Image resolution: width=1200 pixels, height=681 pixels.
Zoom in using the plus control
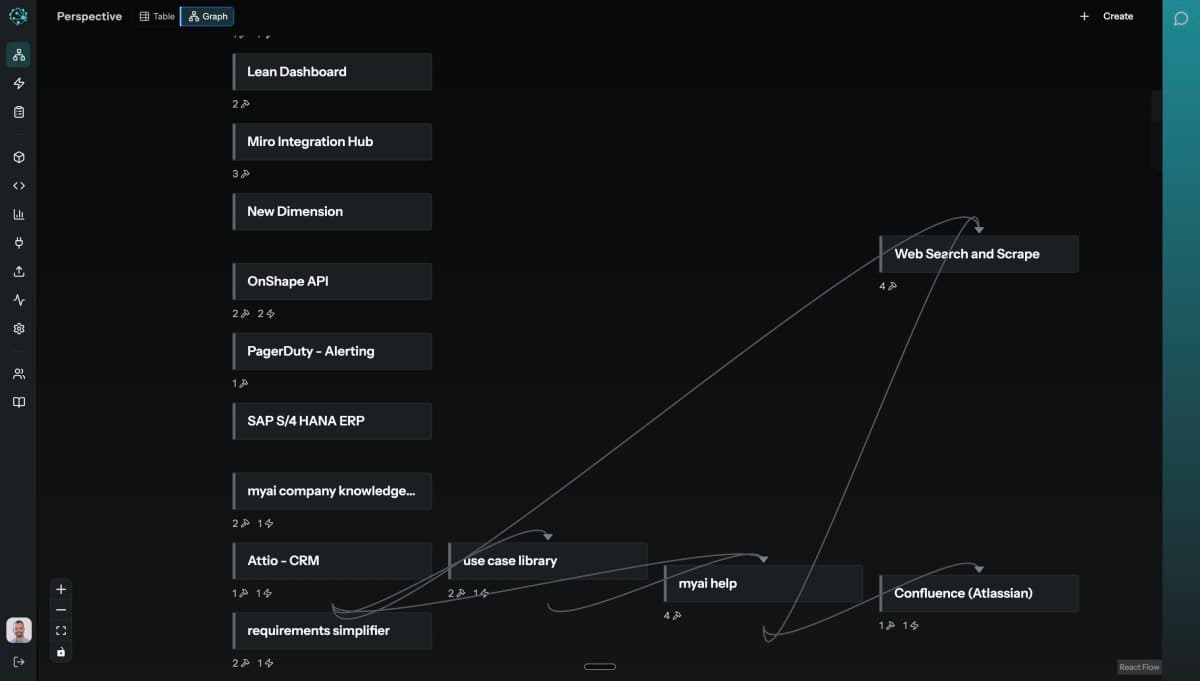coord(60,589)
